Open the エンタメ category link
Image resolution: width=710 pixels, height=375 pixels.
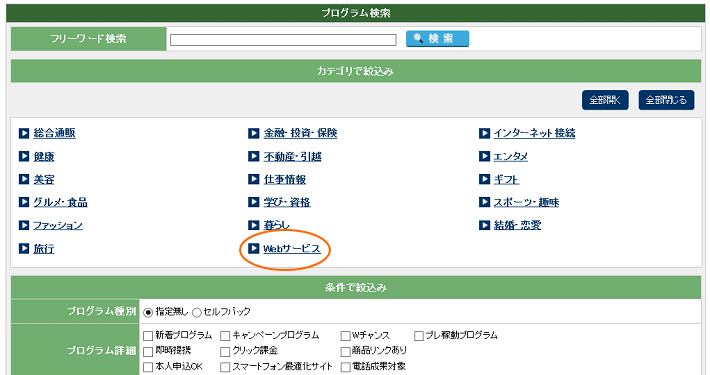point(511,156)
